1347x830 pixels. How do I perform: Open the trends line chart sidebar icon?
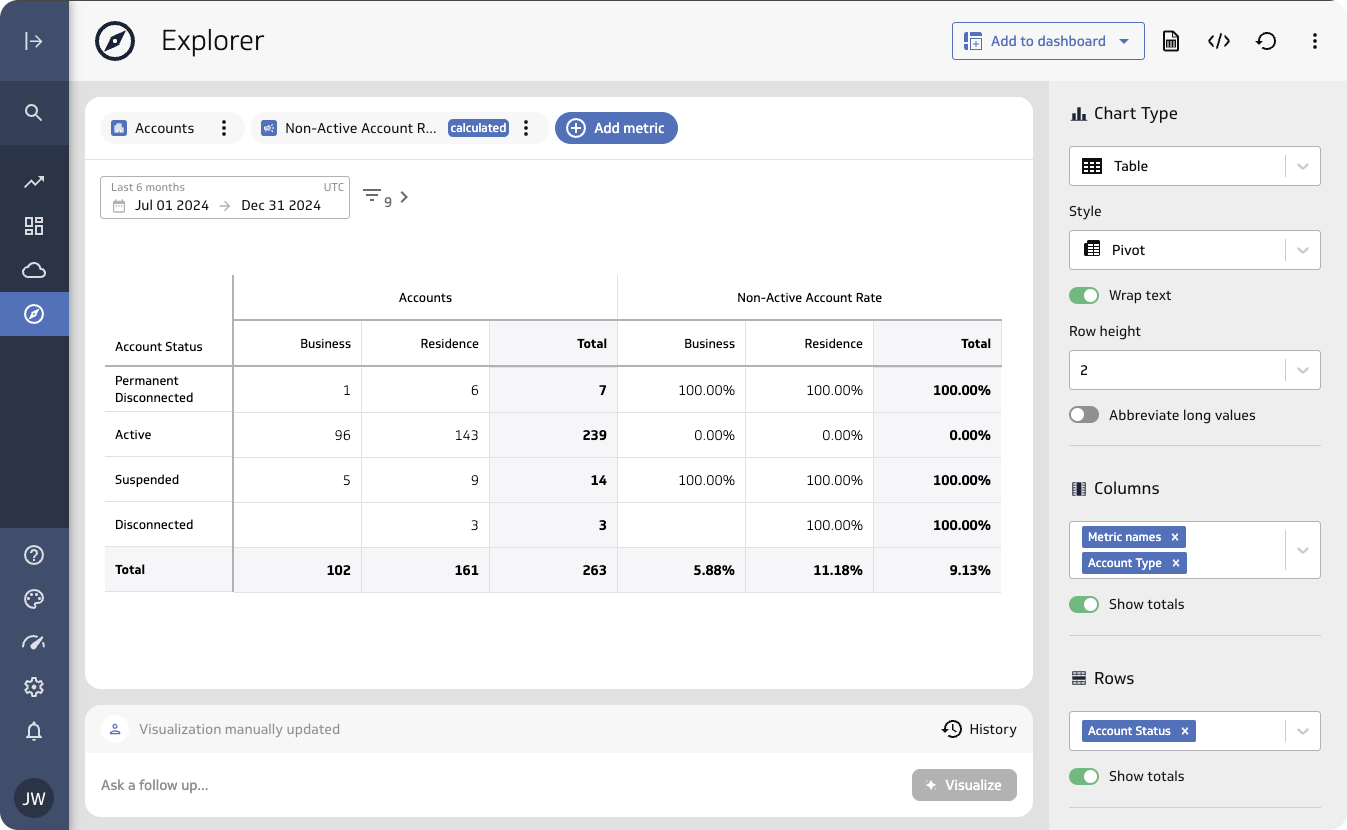point(34,182)
